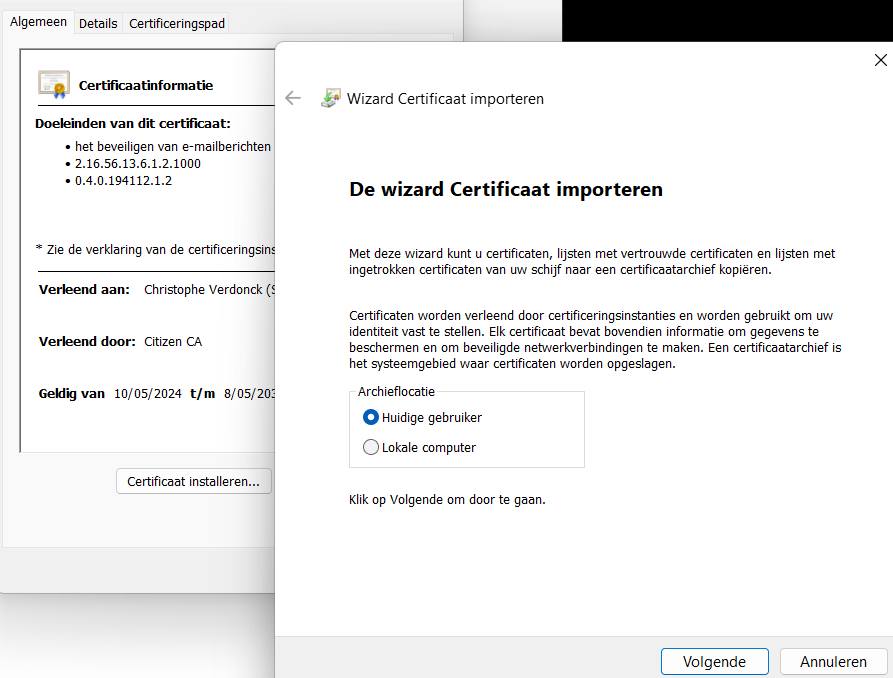This screenshot has height=678, width=893.
Task: Click the 'Doeleinden van dit certificaat:' label
Action: pos(133,124)
